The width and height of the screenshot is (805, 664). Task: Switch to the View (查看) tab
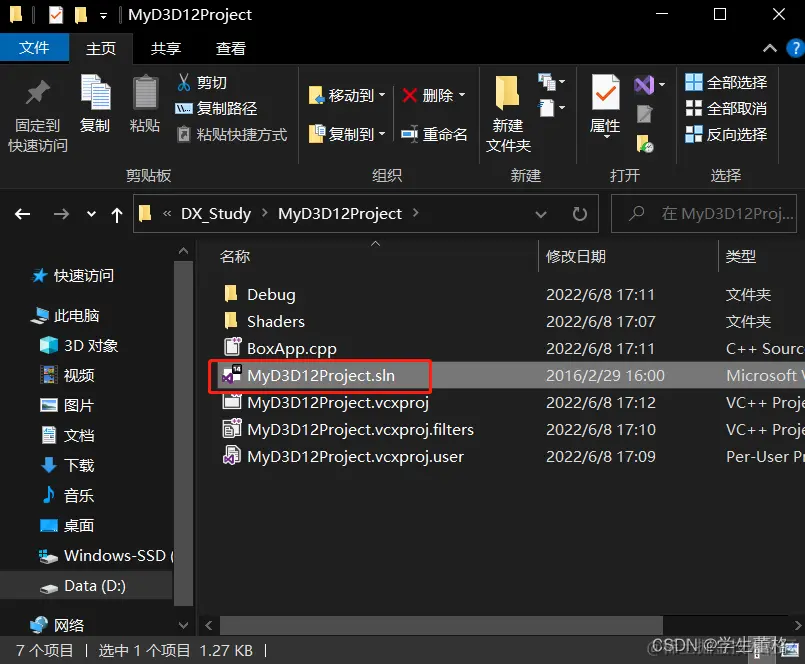pos(231,49)
